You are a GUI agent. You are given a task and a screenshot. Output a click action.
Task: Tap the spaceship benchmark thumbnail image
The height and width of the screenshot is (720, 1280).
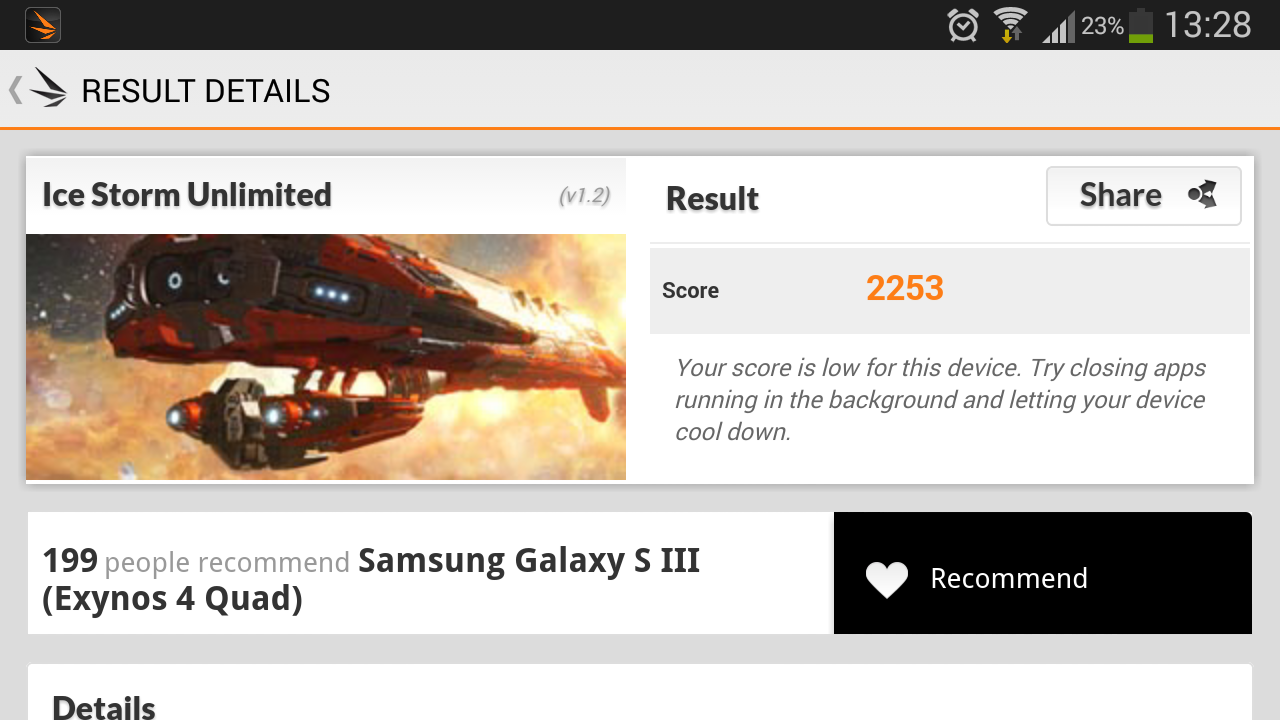326,357
